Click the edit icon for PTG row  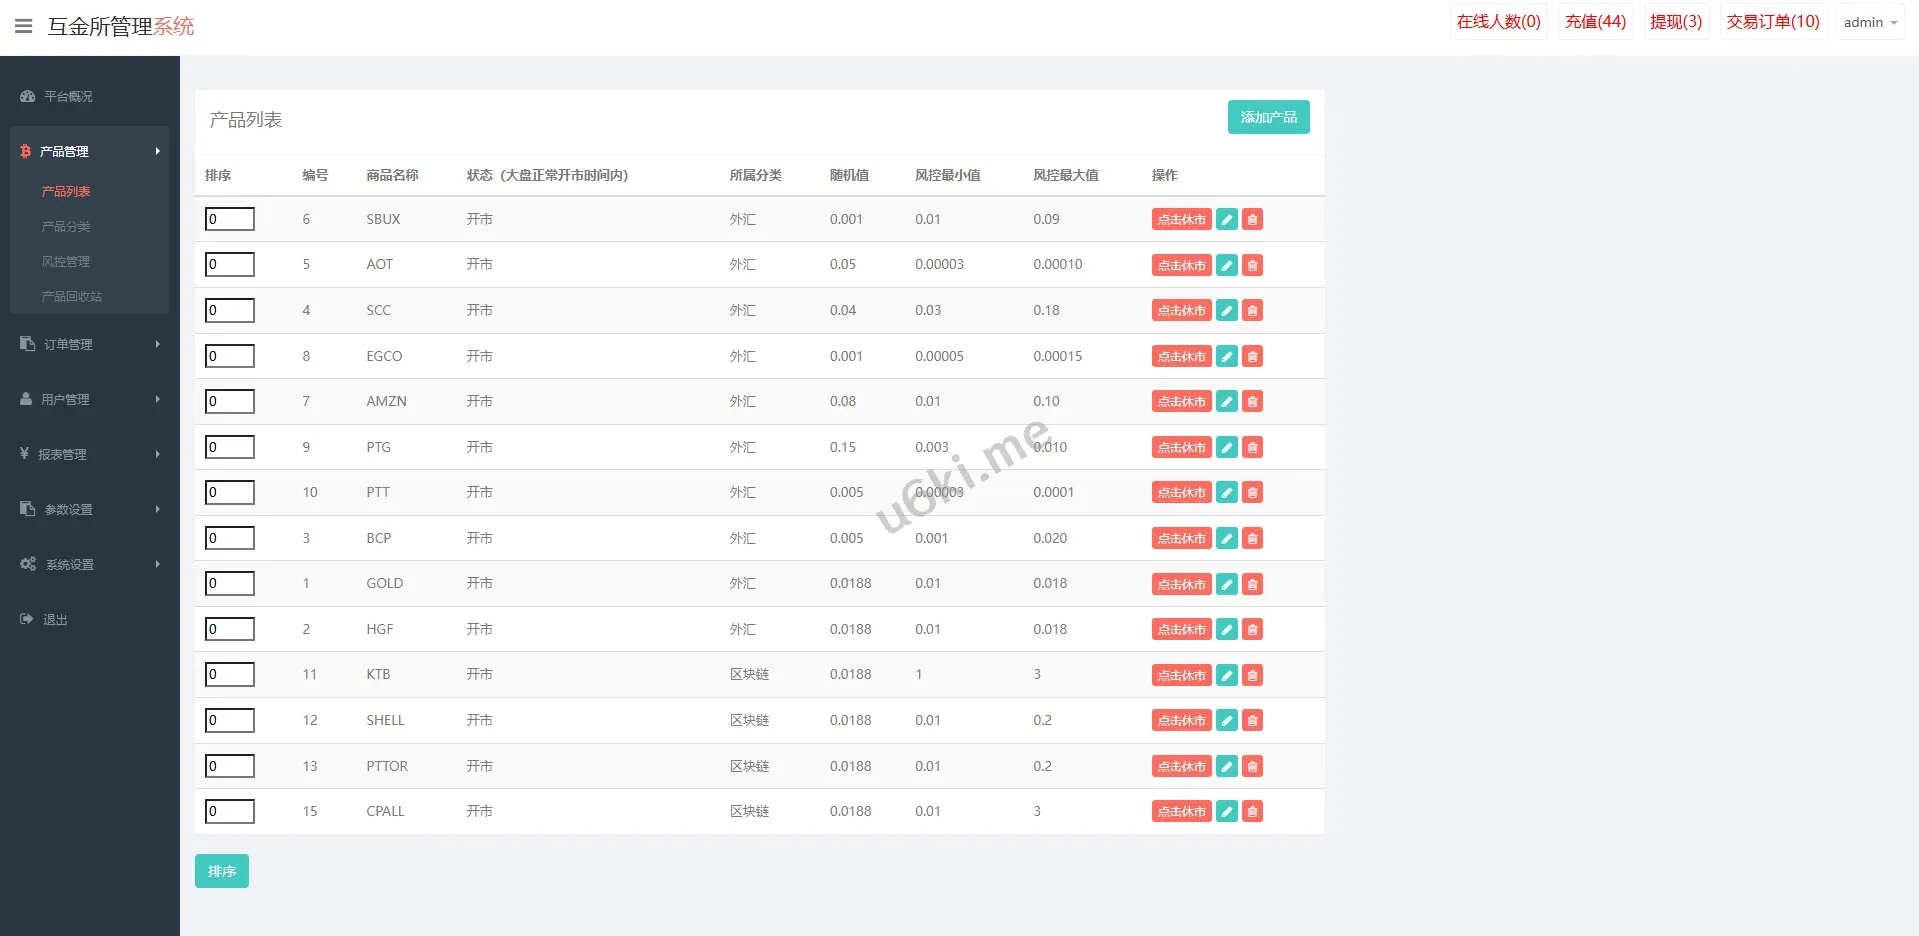(x=1226, y=447)
